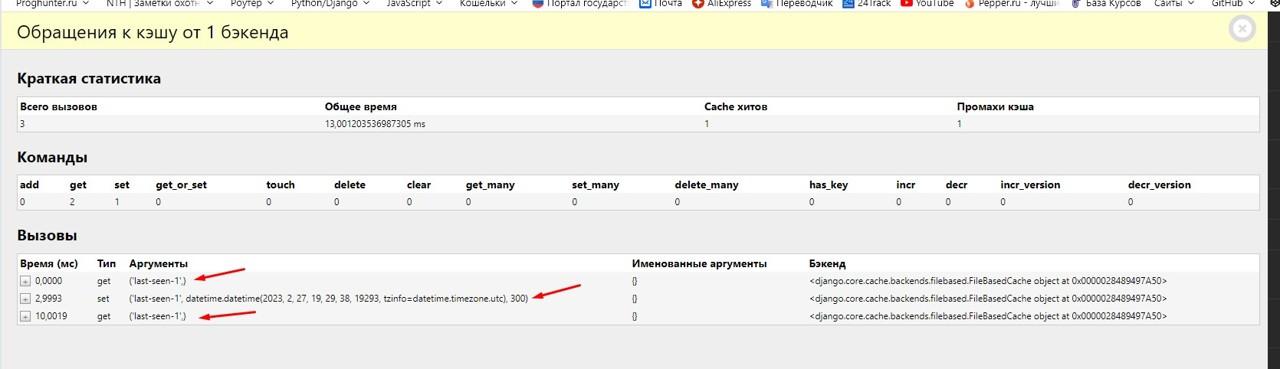Click the incr_version command header
Screen dimensions: 1280x369
click(x=1030, y=185)
